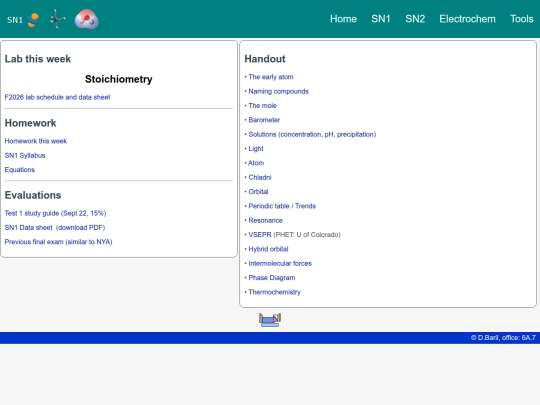Open the Barometer handout
Viewport: 540px width, 405px height.
coord(264,120)
